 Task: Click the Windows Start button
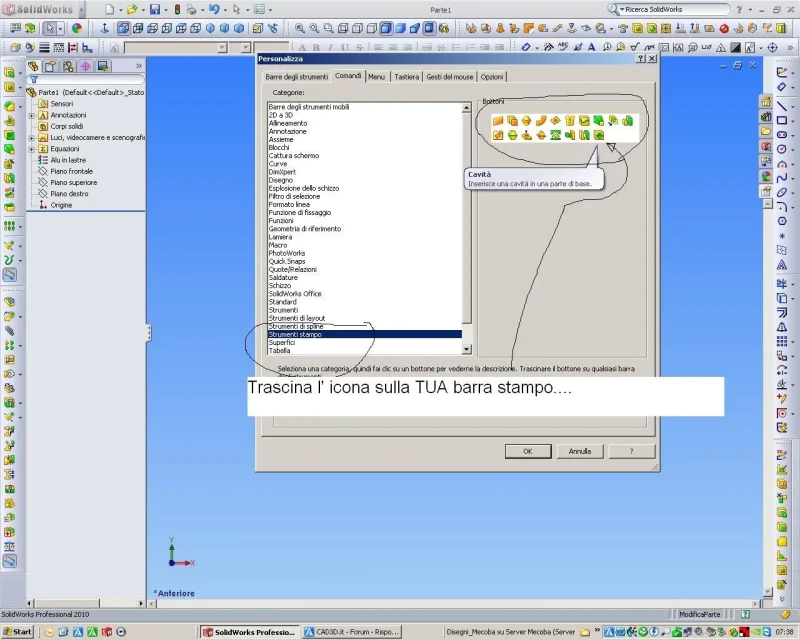(x=17, y=632)
